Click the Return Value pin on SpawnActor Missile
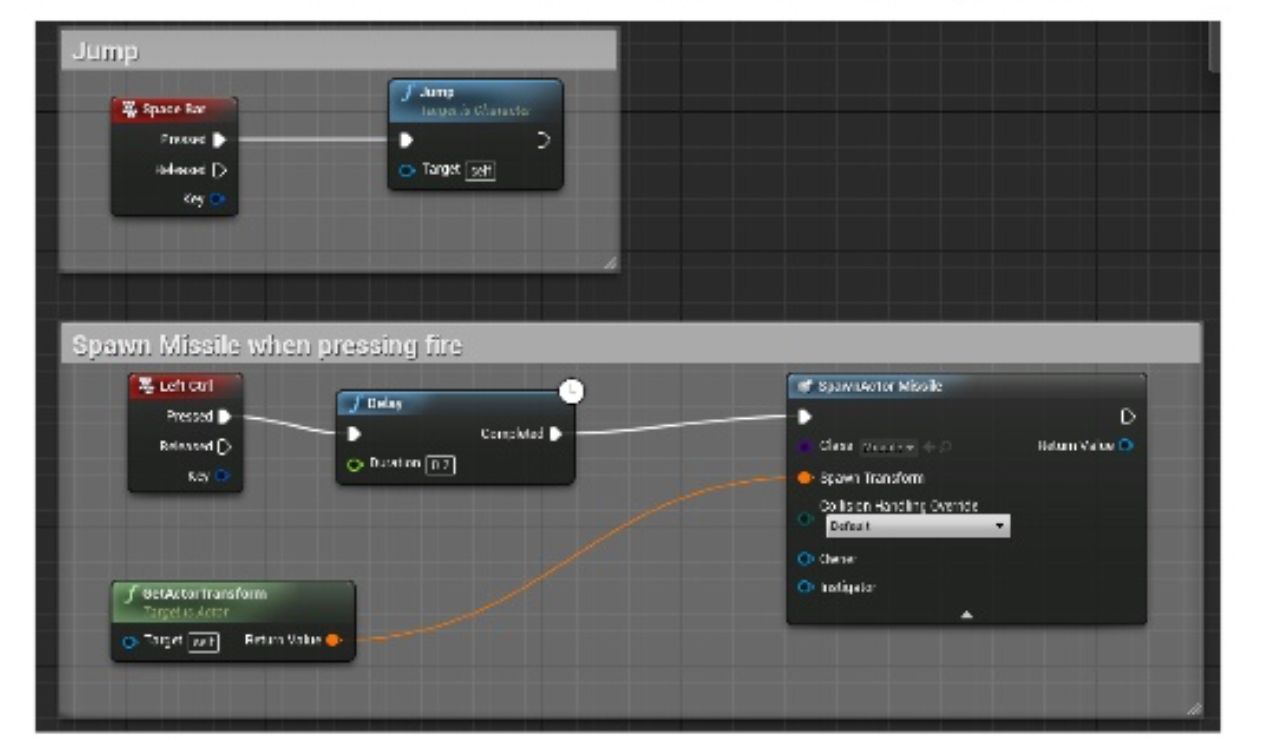This screenshot has width=1262, height=740. pos(1127,445)
